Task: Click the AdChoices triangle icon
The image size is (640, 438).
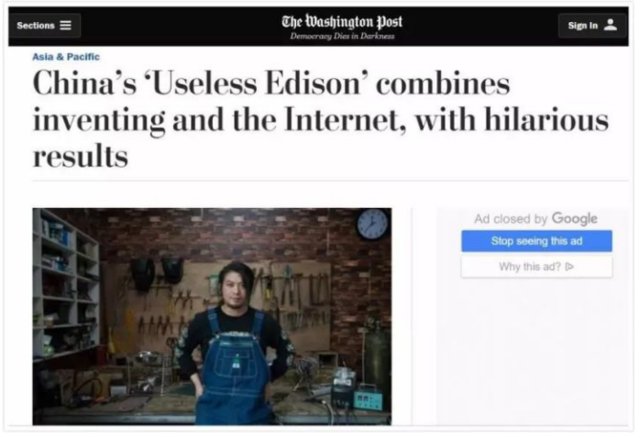Action: point(570,267)
